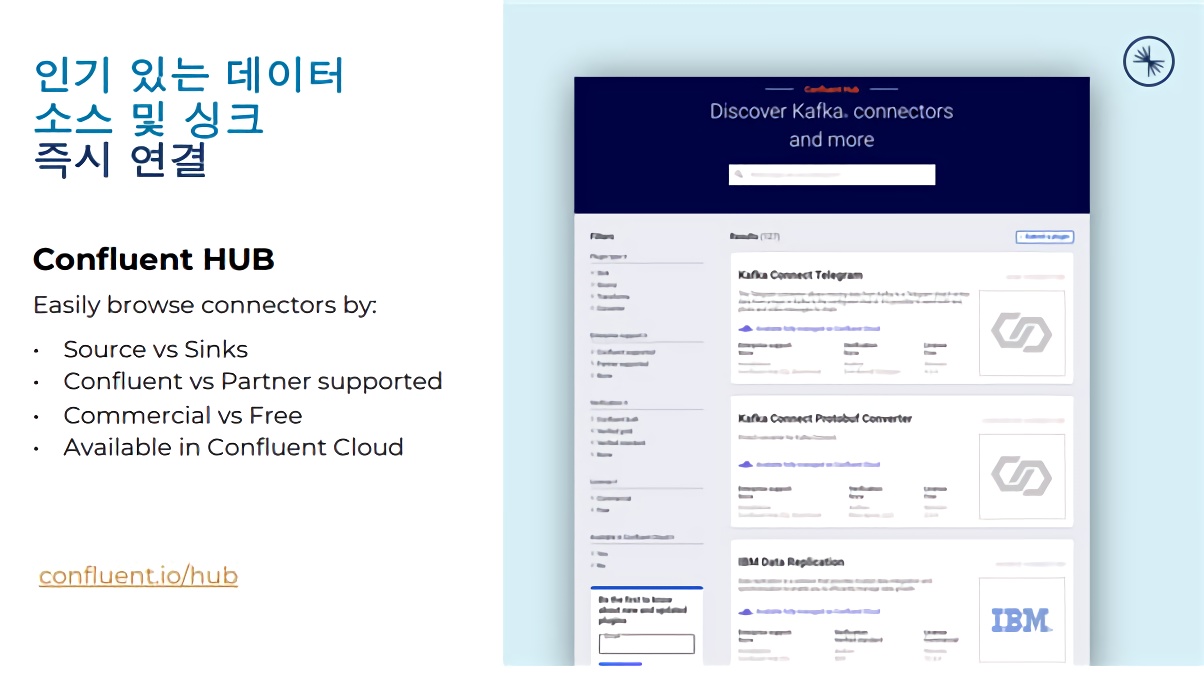Click the cloud icon under Kafka Connect Protobuf Converter
Screen dimensions: 1204x674
click(x=745, y=464)
